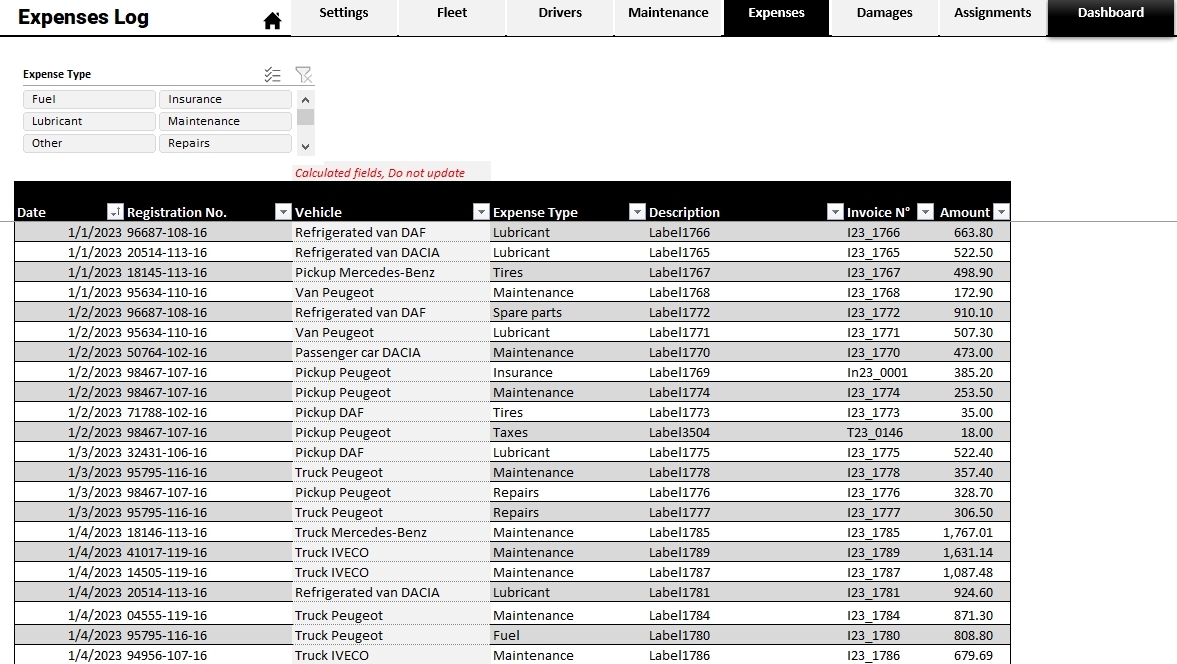Image resolution: width=1177 pixels, height=664 pixels.
Task: Open Description column filter dropdown
Action: coord(835,212)
